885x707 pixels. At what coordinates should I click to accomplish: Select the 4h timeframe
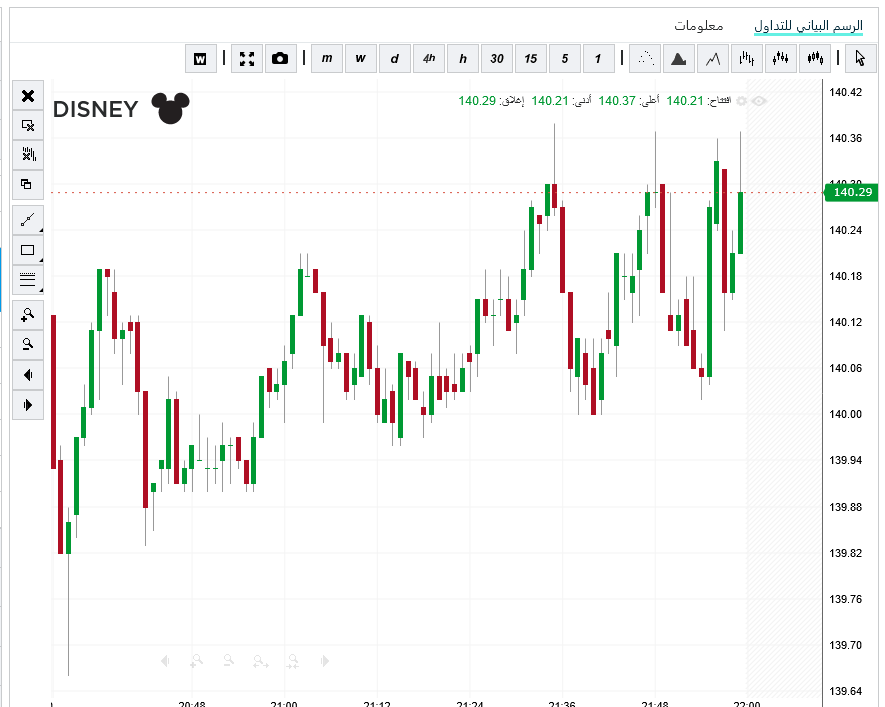coord(429,59)
